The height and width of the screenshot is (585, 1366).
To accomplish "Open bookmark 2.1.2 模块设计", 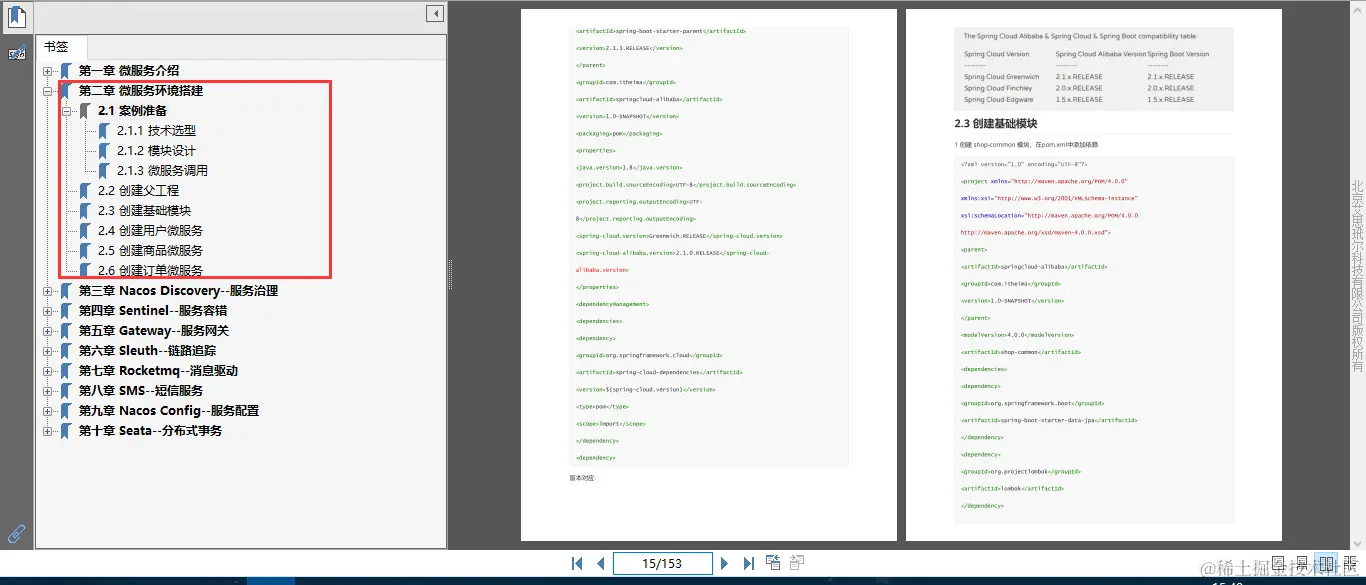I will click(156, 151).
